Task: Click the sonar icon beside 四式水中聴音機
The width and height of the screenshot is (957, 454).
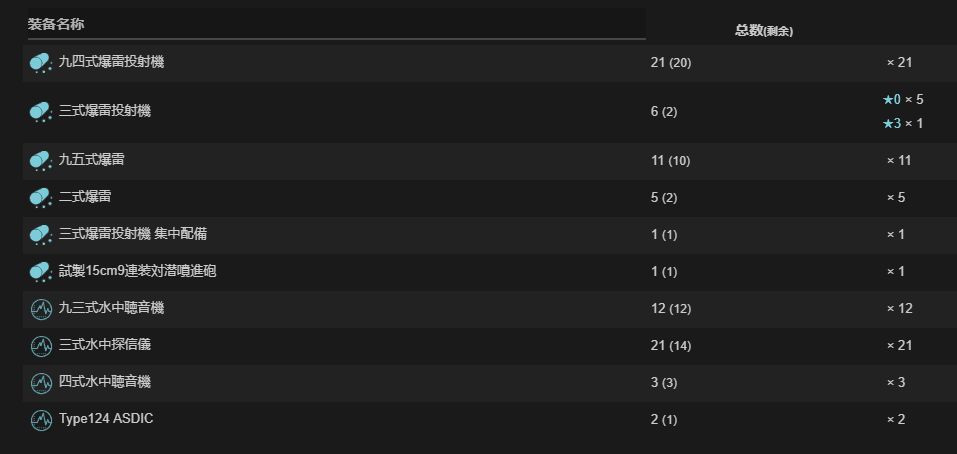Action: pos(41,383)
